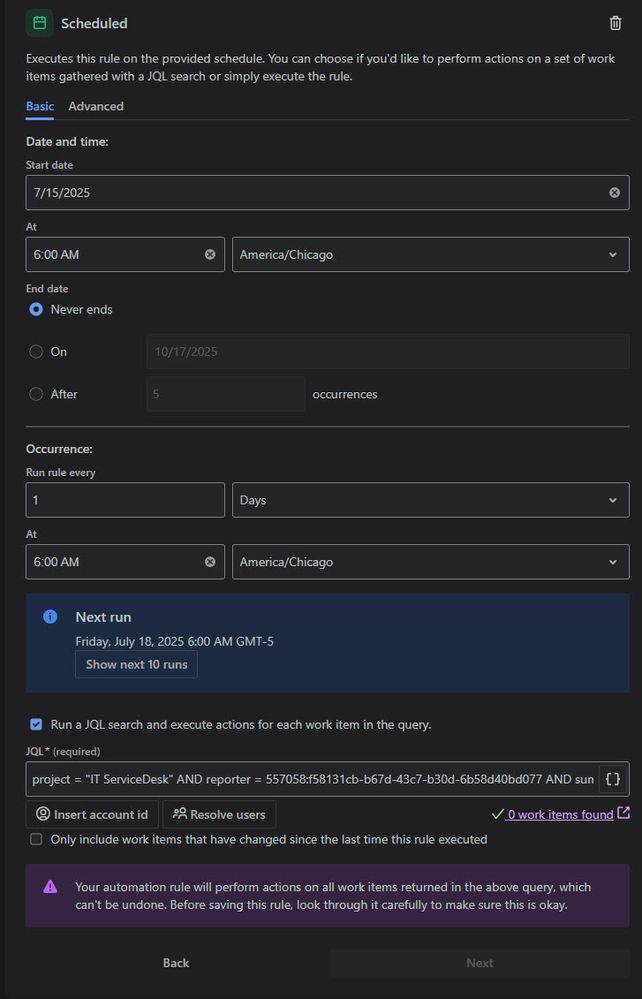This screenshot has width=642, height=999.
Task: Clear the 6:00 AM trigger time field
Action: [x=209, y=254]
